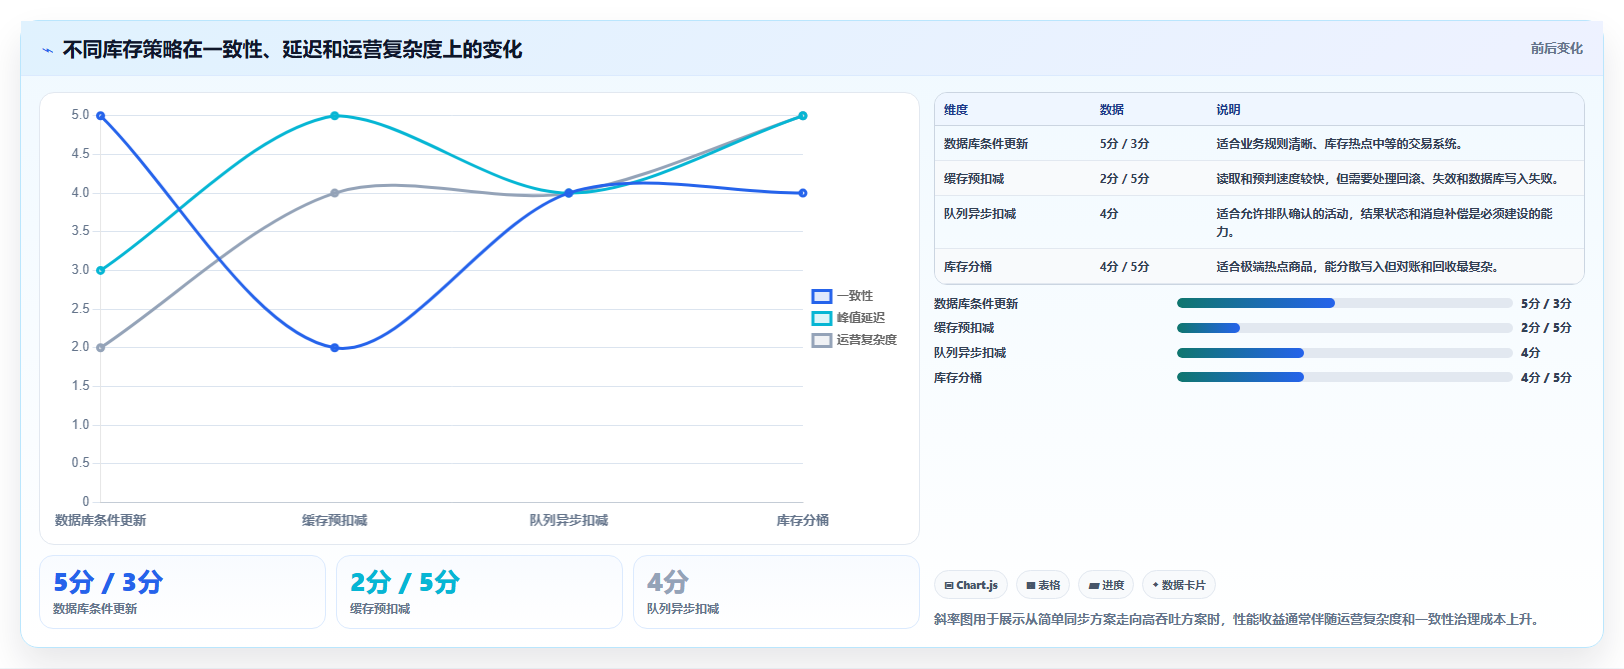The image size is (1624, 669).
Task: Click the 维度 table column header
Action: [956, 110]
